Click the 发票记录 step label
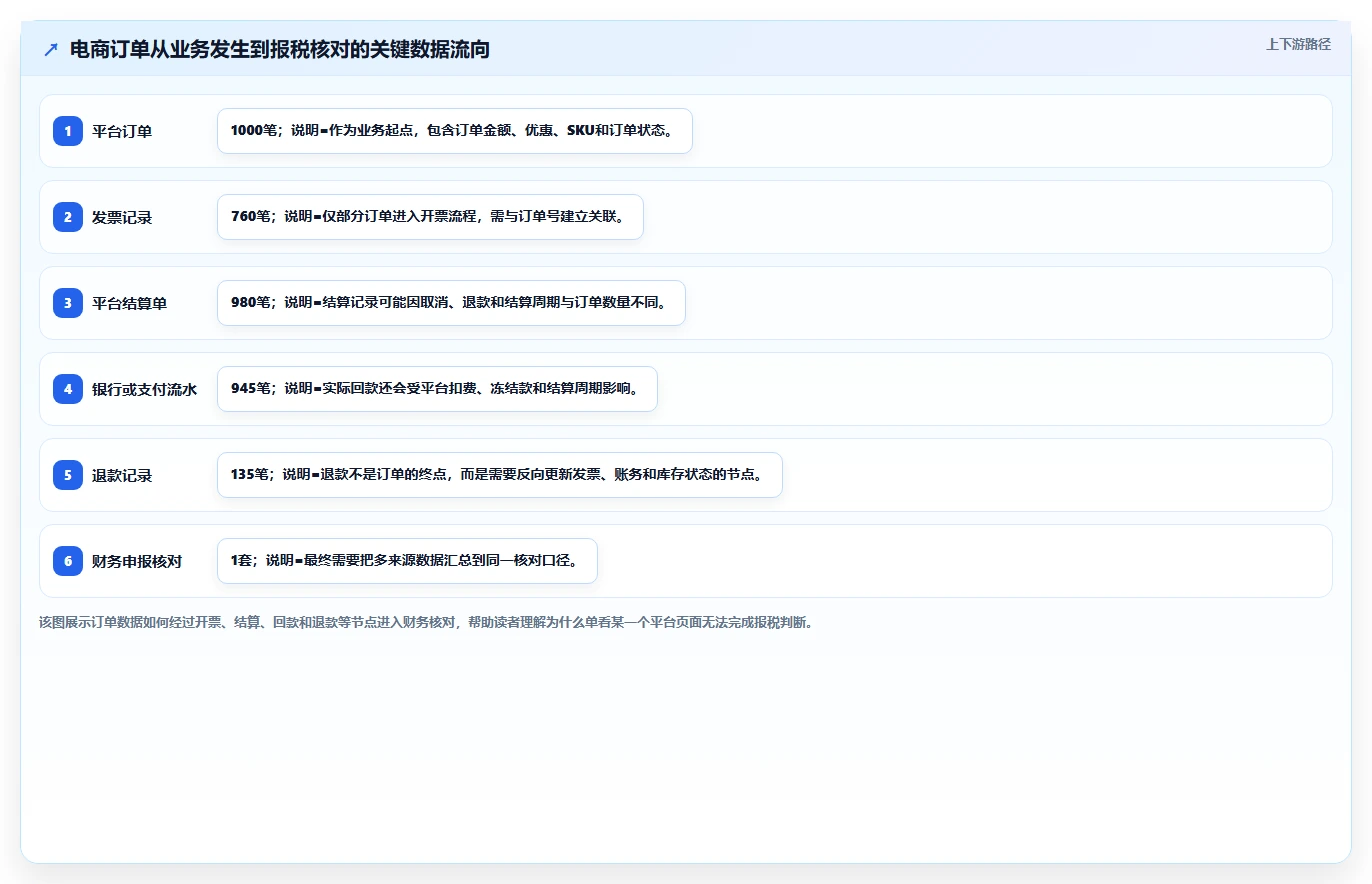This screenshot has height=884, width=1372. (122, 217)
